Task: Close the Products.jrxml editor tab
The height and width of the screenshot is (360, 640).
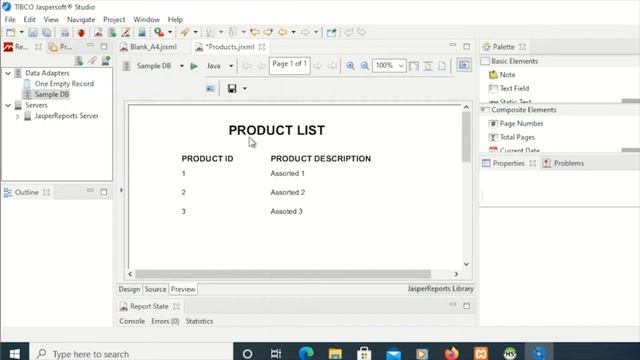Action: pyautogui.click(x=262, y=47)
